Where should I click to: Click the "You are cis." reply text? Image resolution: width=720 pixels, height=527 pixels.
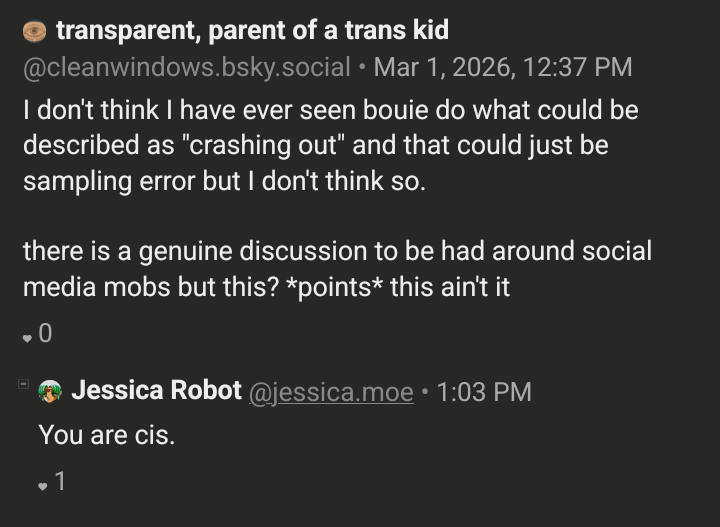coord(106,435)
